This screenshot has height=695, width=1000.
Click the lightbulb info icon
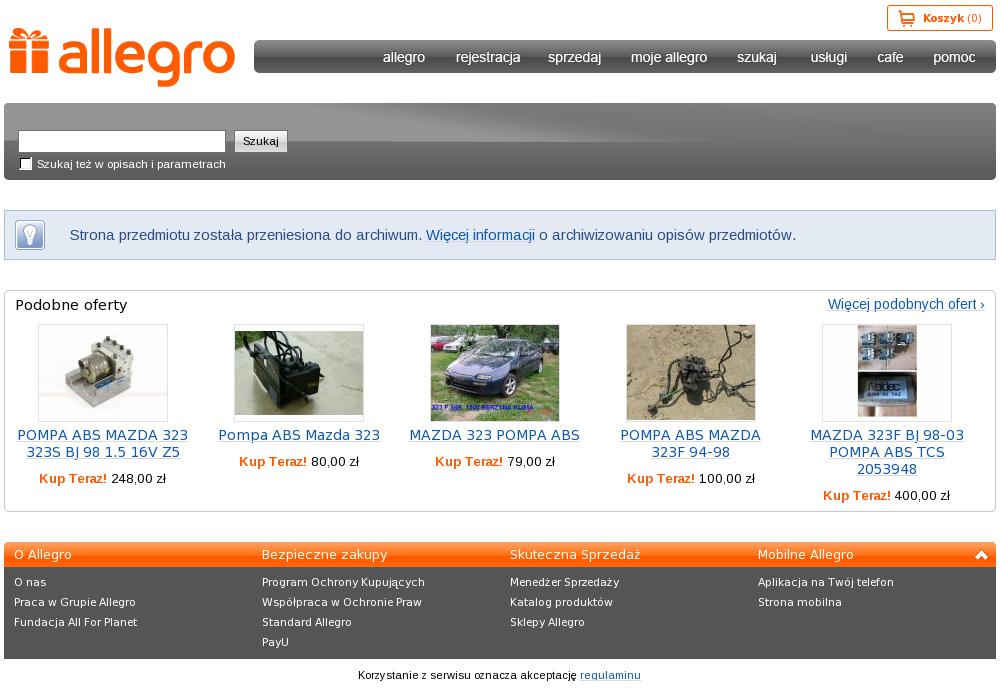pyautogui.click(x=30, y=235)
